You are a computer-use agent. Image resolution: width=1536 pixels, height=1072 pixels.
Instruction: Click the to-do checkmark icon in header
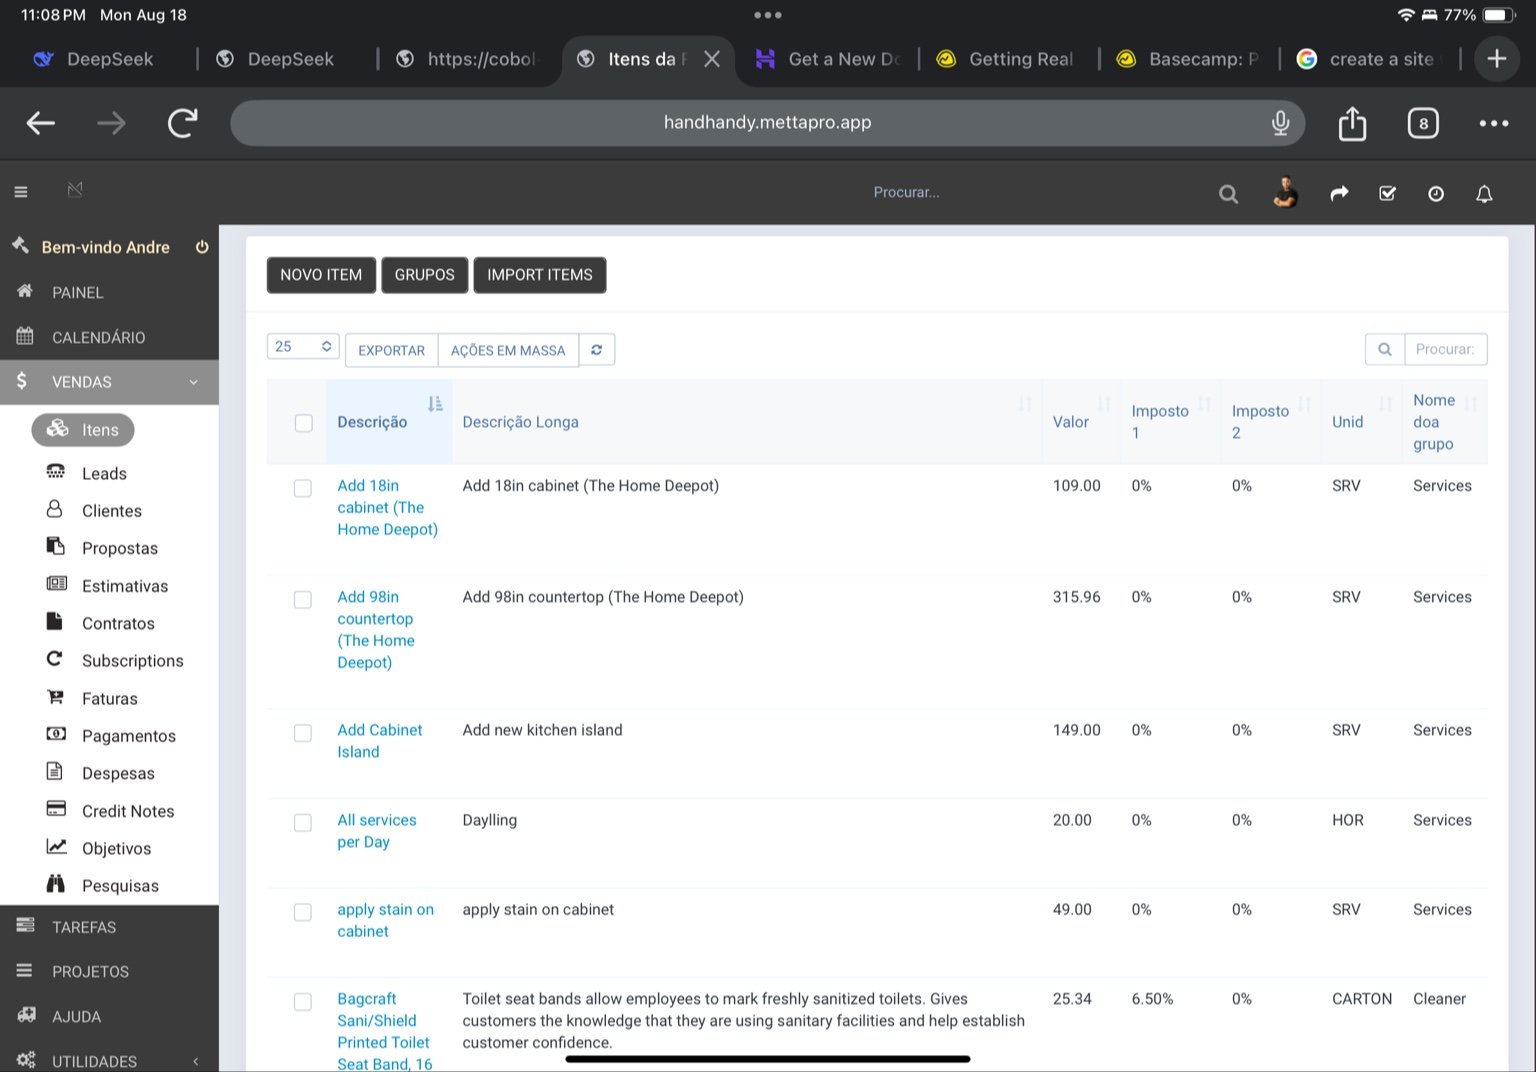point(1387,194)
